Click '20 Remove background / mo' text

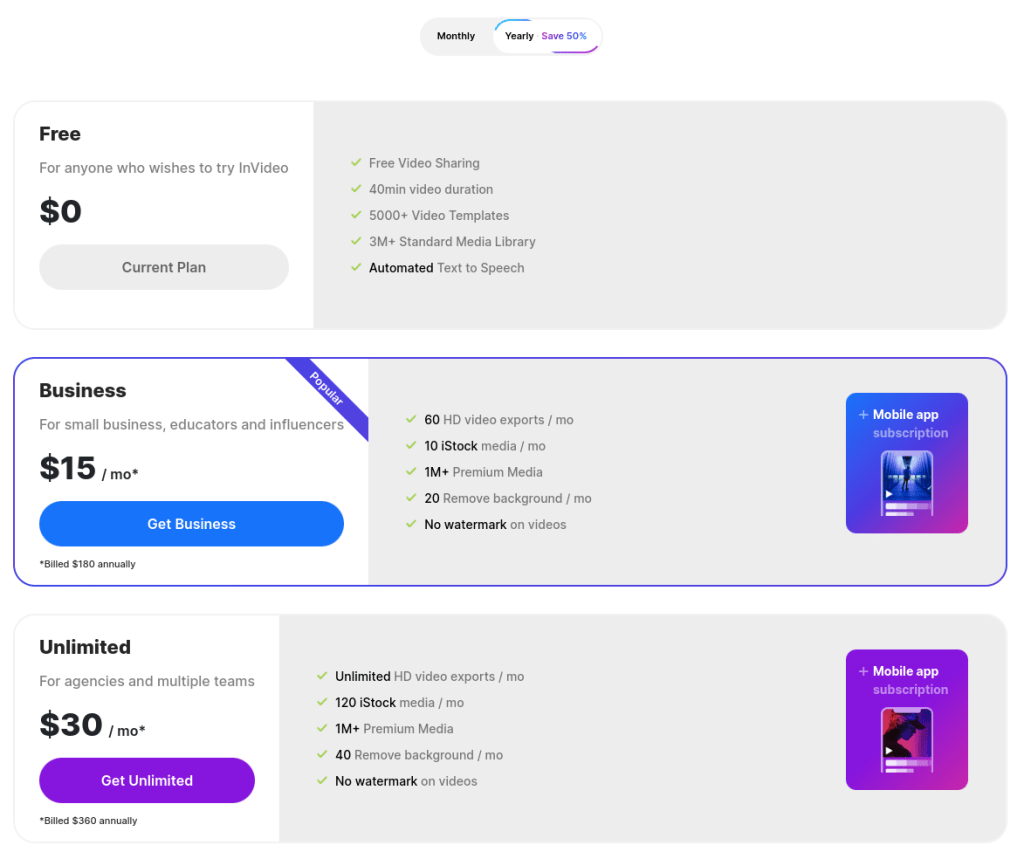pyautogui.click(x=508, y=498)
